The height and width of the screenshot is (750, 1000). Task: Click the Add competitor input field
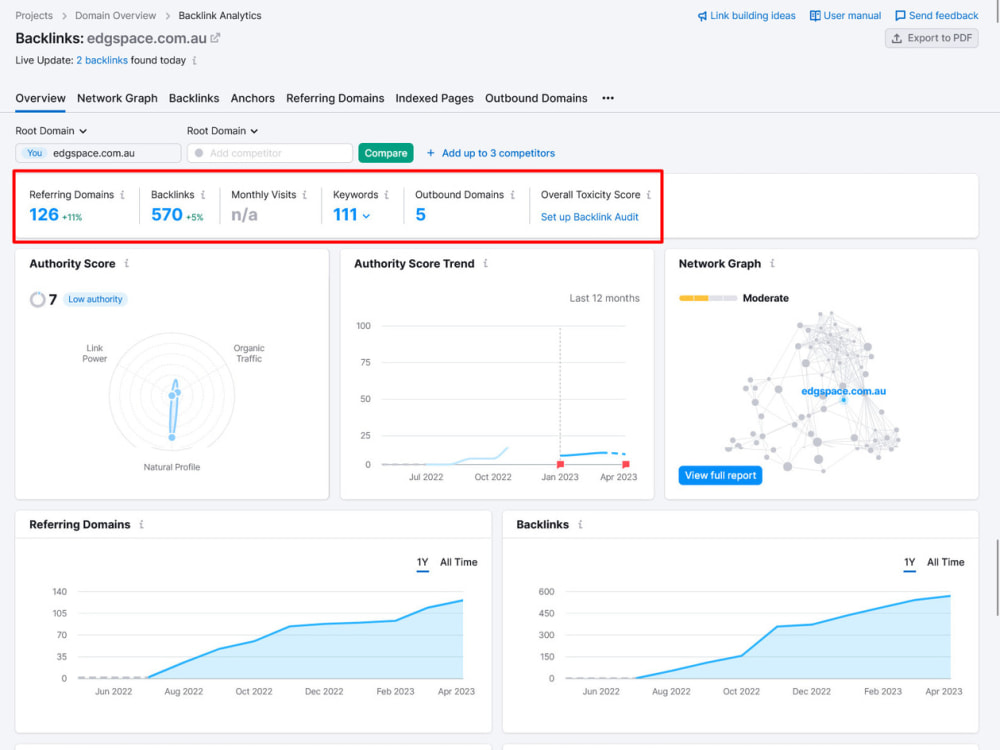point(270,153)
